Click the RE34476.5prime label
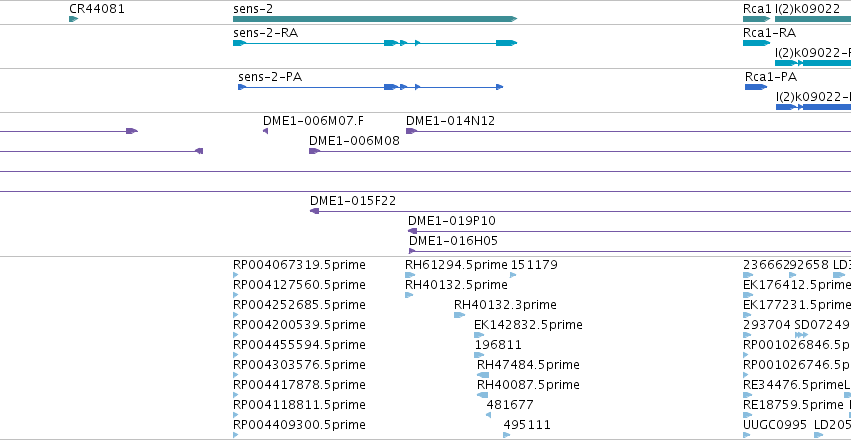The width and height of the screenshot is (851, 440). (793, 385)
